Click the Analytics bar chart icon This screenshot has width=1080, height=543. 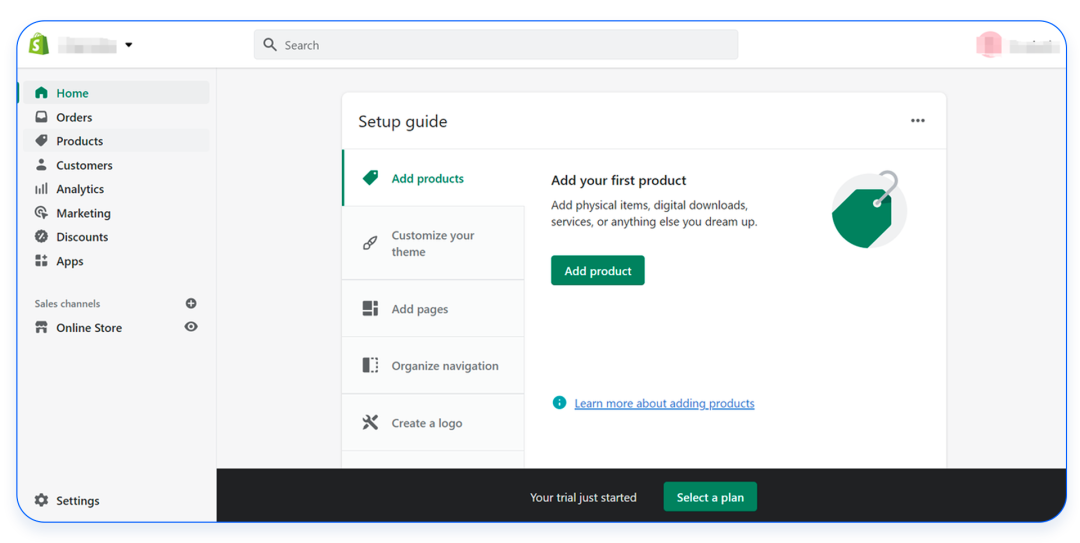[x=41, y=189]
